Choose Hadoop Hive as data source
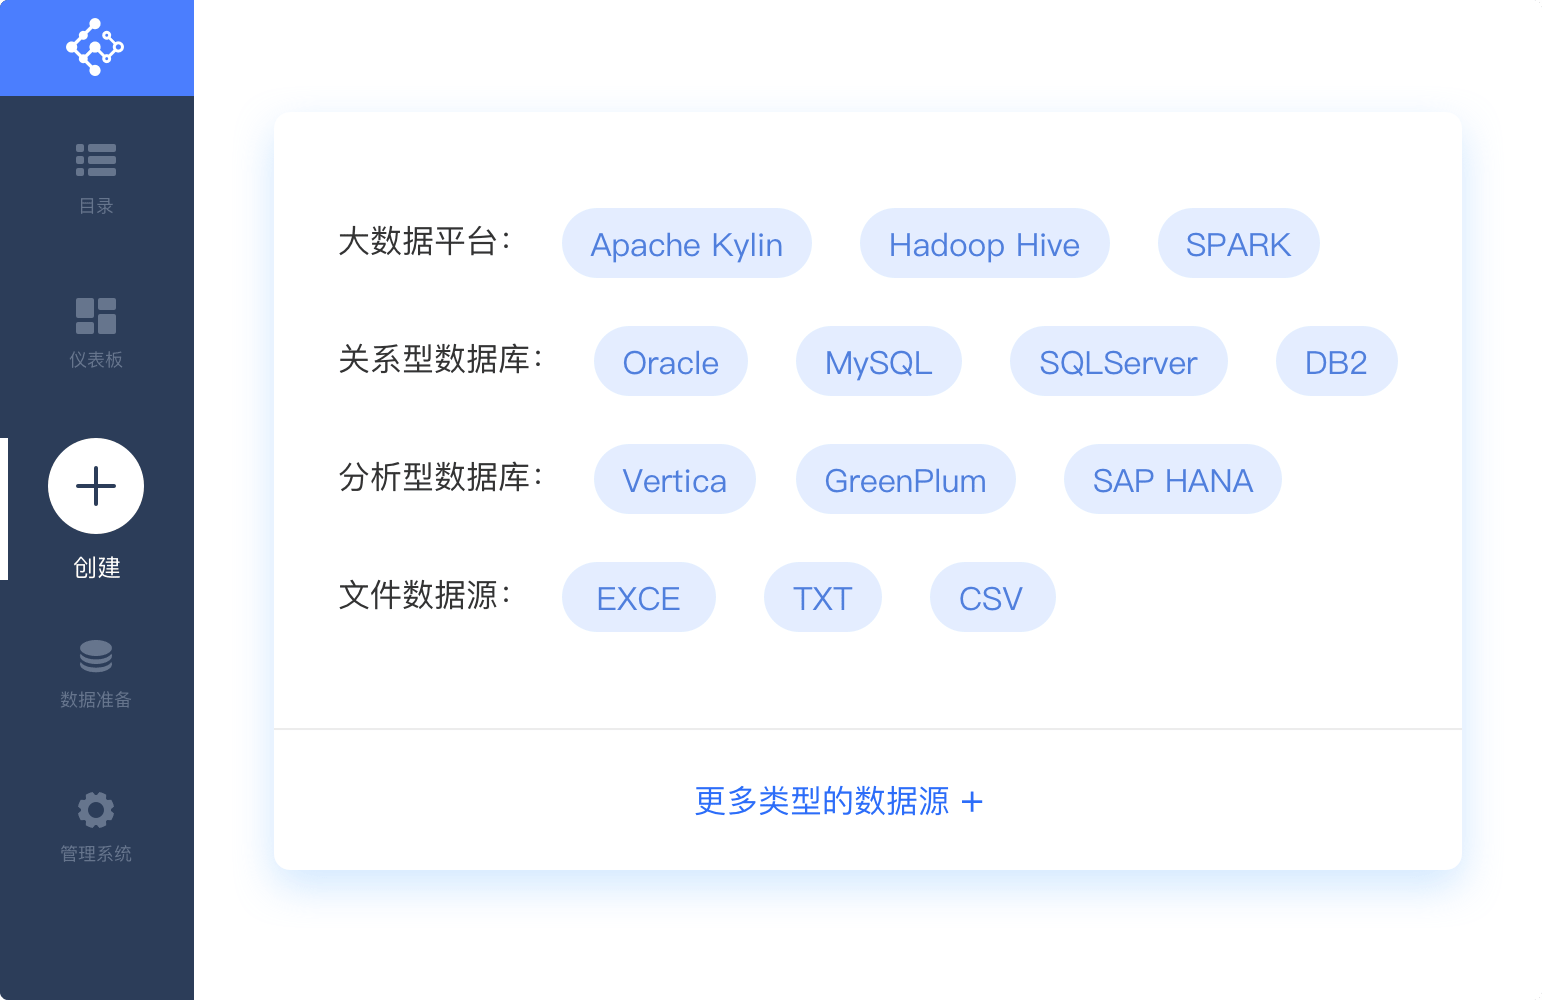Viewport: 1542px width, 1000px height. pos(984,244)
